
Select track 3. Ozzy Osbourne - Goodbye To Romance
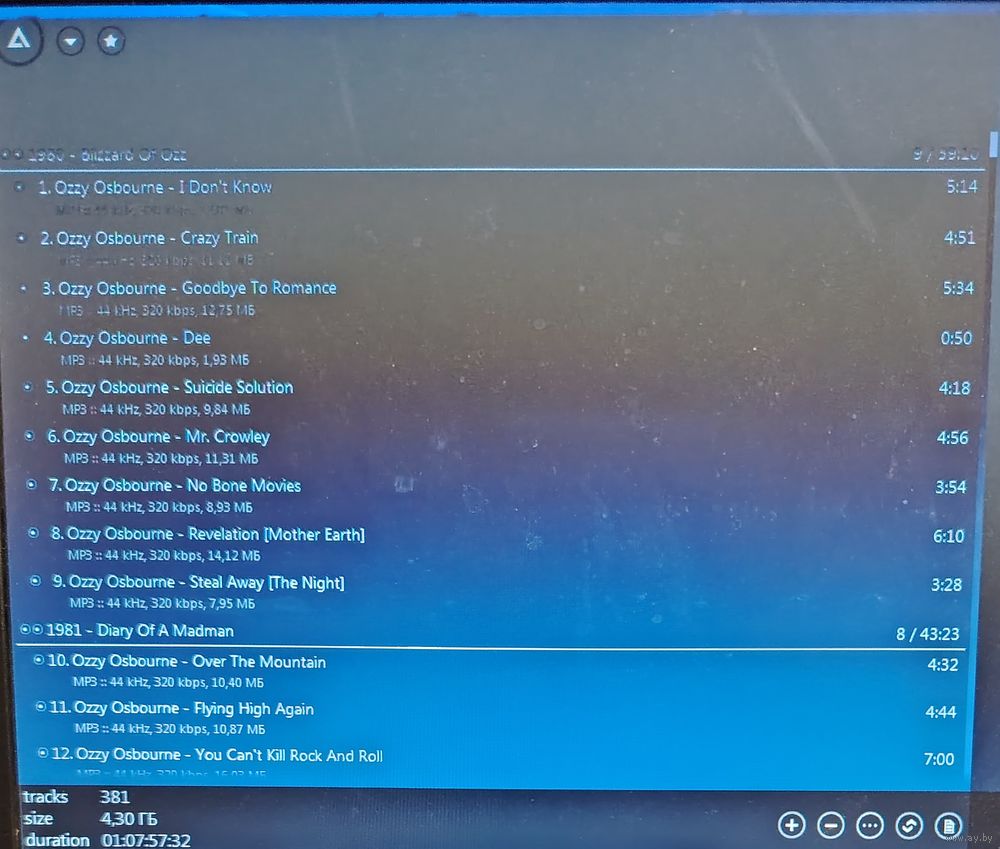click(189, 288)
